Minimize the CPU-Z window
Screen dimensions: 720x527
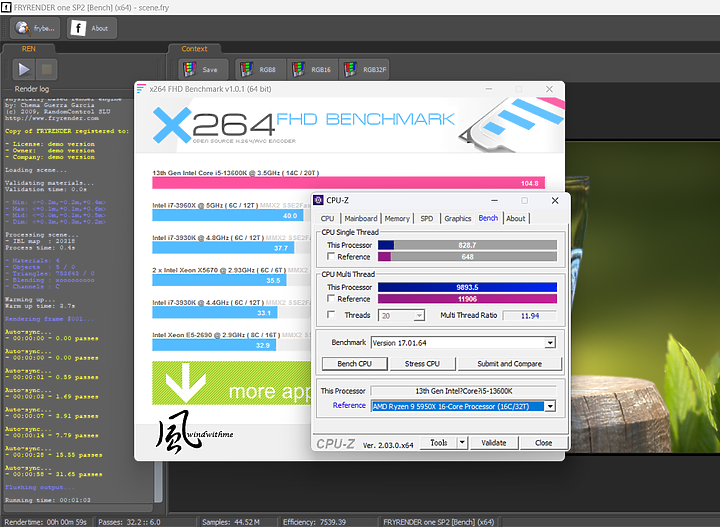495,200
